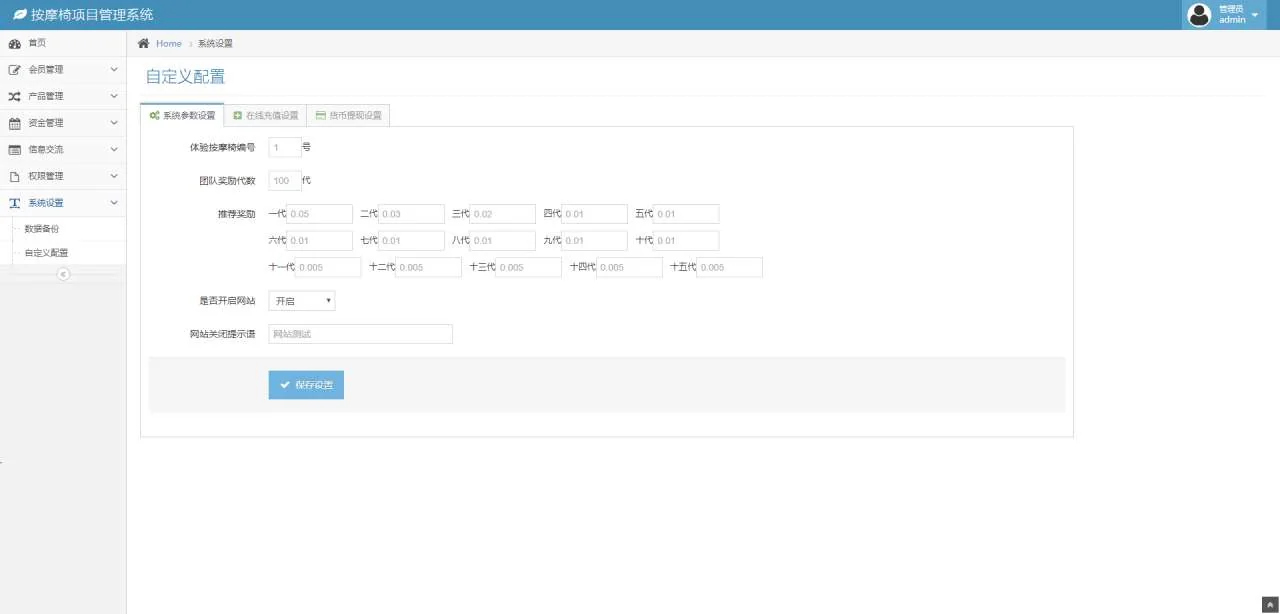
Task: Collapse the sidebar with the arrow button
Action: tap(63, 274)
